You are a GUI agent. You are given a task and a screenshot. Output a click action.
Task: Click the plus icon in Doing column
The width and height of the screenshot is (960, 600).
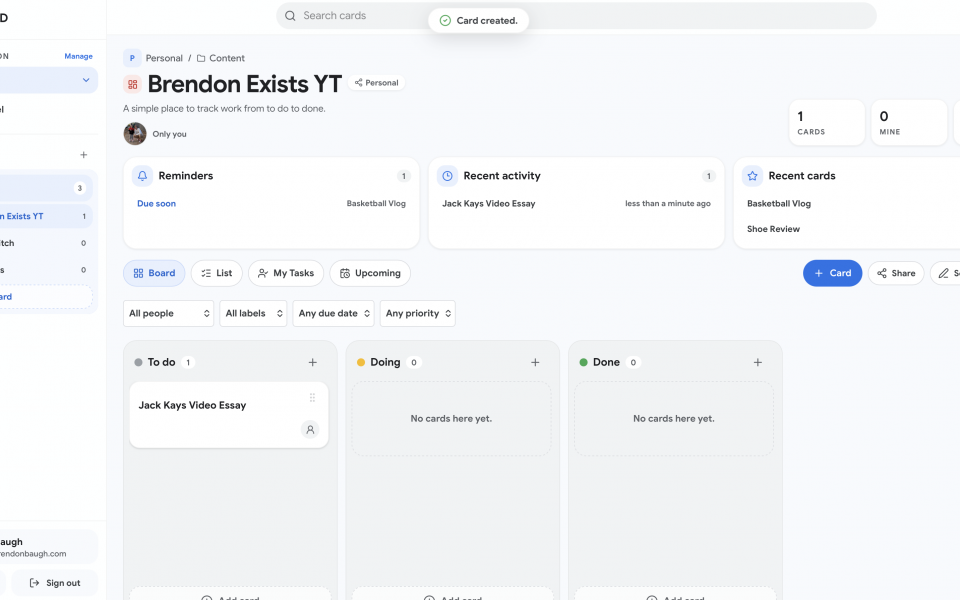pyautogui.click(x=535, y=362)
